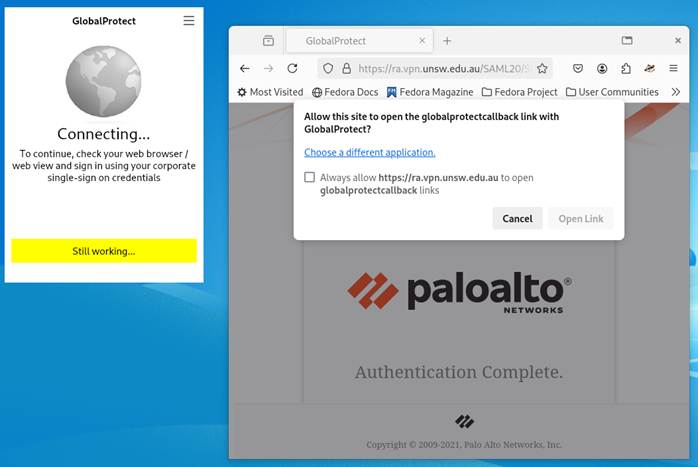Image resolution: width=698 pixels, height=467 pixels.
Task: Click the globe icon in GlobalProtect
Action: (103, 81)
